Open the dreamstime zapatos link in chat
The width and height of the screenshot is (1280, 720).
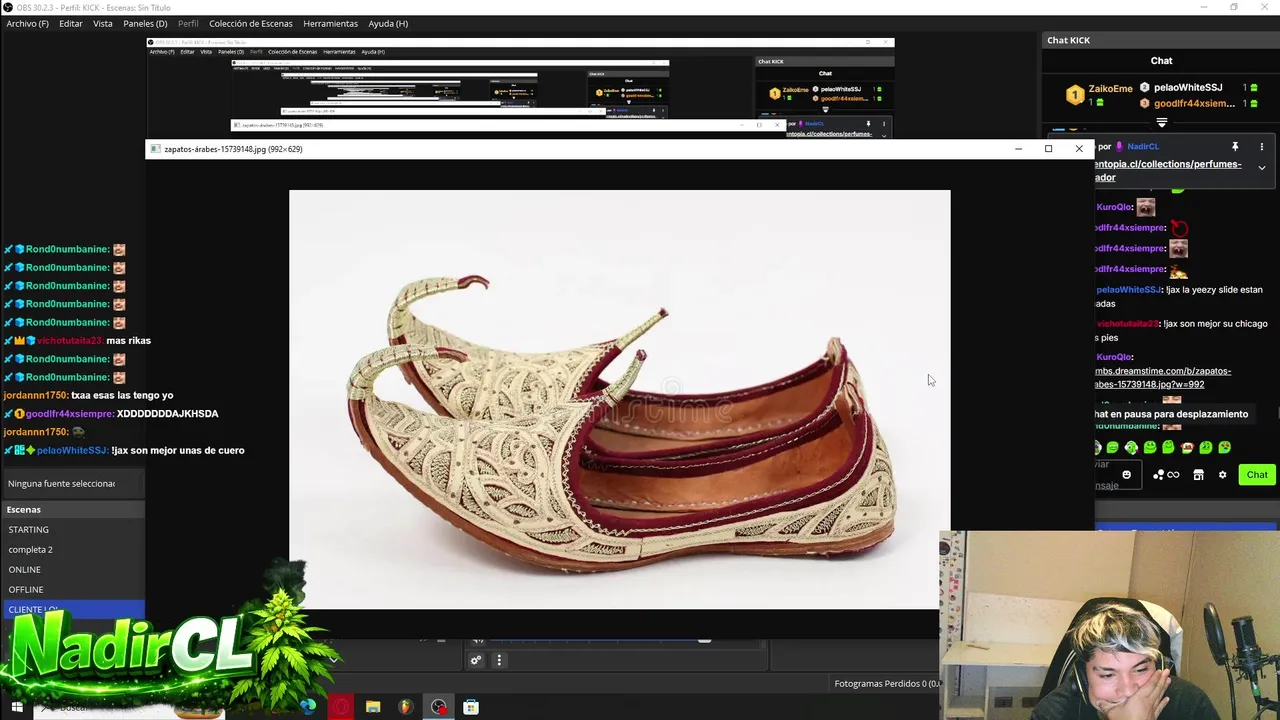[x=1163, y=377]
